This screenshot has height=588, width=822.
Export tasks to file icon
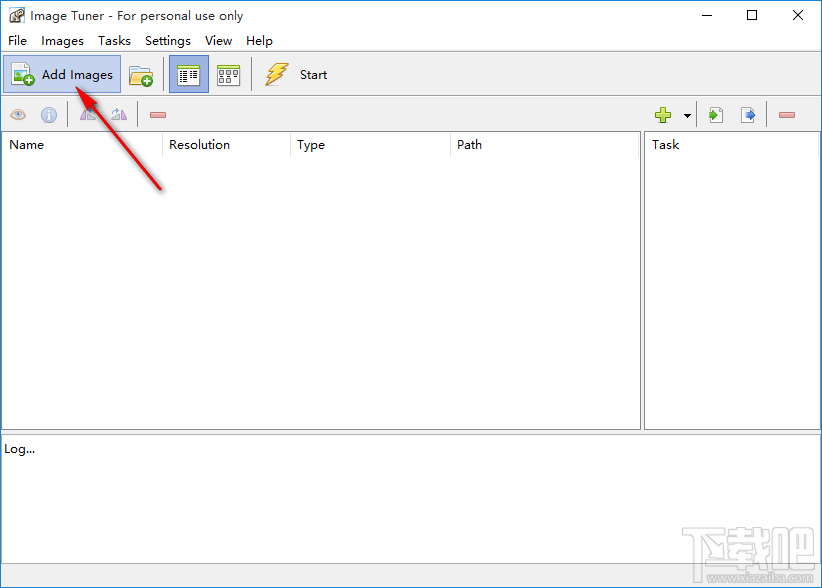748,115
